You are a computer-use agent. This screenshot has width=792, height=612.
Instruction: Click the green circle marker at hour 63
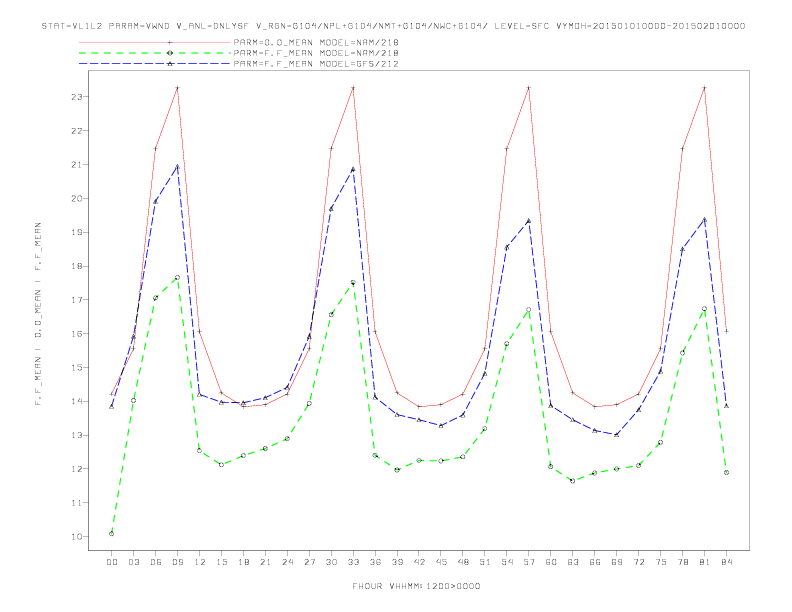[572, 481]
